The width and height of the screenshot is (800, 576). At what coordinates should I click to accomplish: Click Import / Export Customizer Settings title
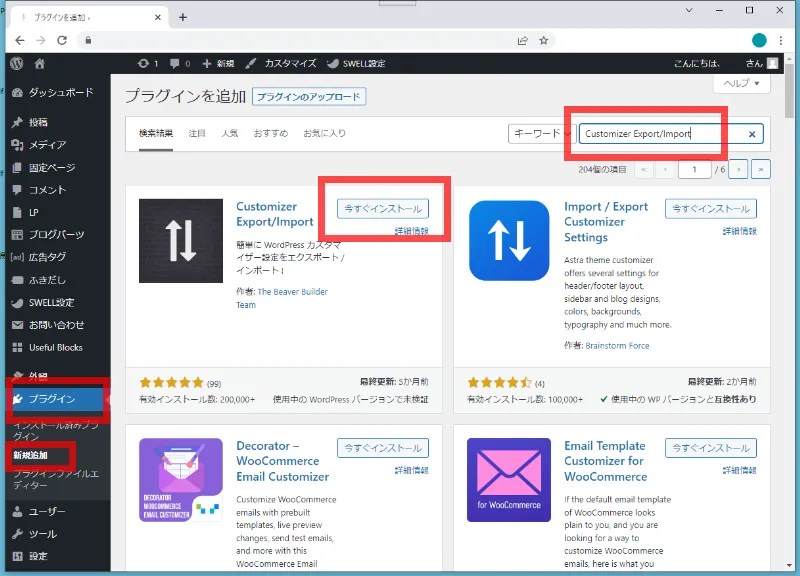[606, 222]
